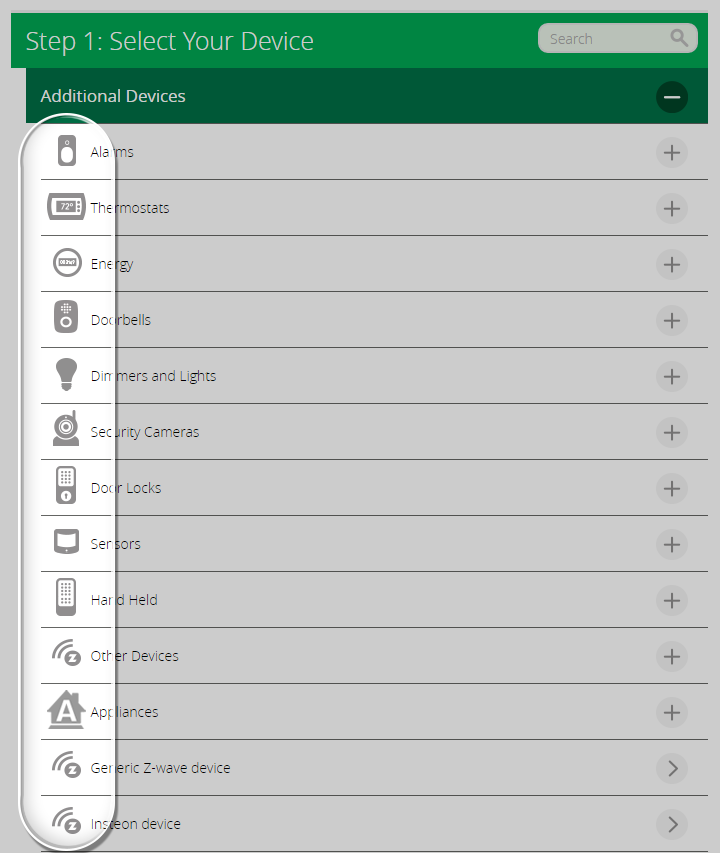Click the Search input field
This screenshot has height=853, width=720.
(617, 38)
